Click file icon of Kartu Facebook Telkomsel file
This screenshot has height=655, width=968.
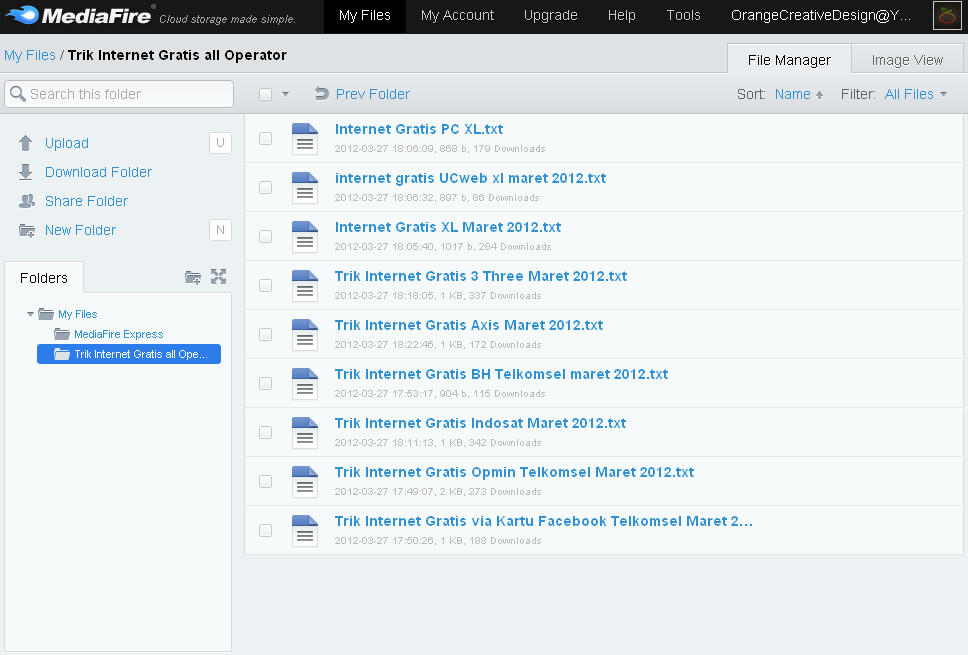305,530
